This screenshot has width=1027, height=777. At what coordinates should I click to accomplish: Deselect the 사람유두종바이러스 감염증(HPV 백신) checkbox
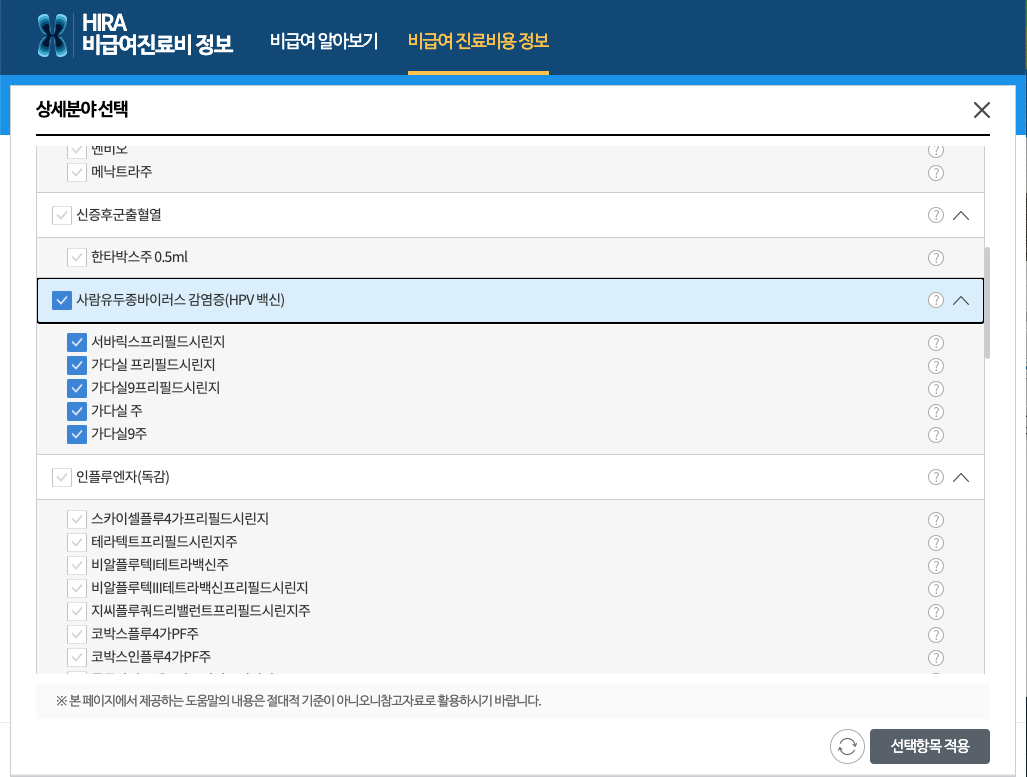click(x=60, y=299)
